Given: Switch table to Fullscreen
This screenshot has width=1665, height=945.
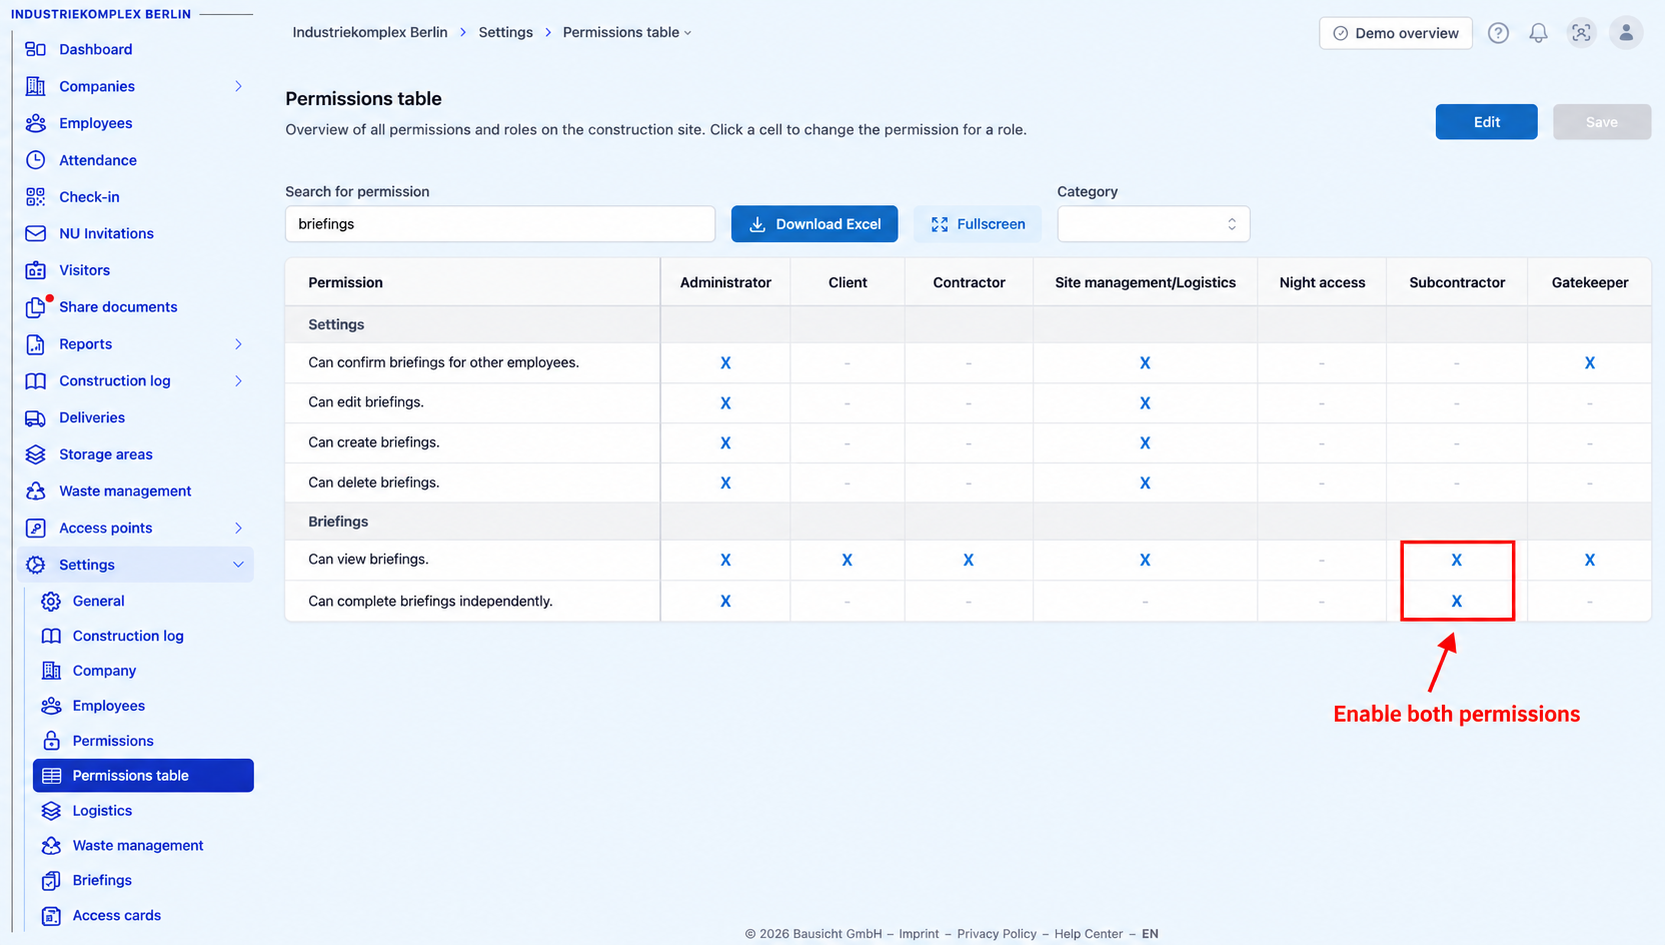Looking at the screenshot, I should [x=977, y=224].
